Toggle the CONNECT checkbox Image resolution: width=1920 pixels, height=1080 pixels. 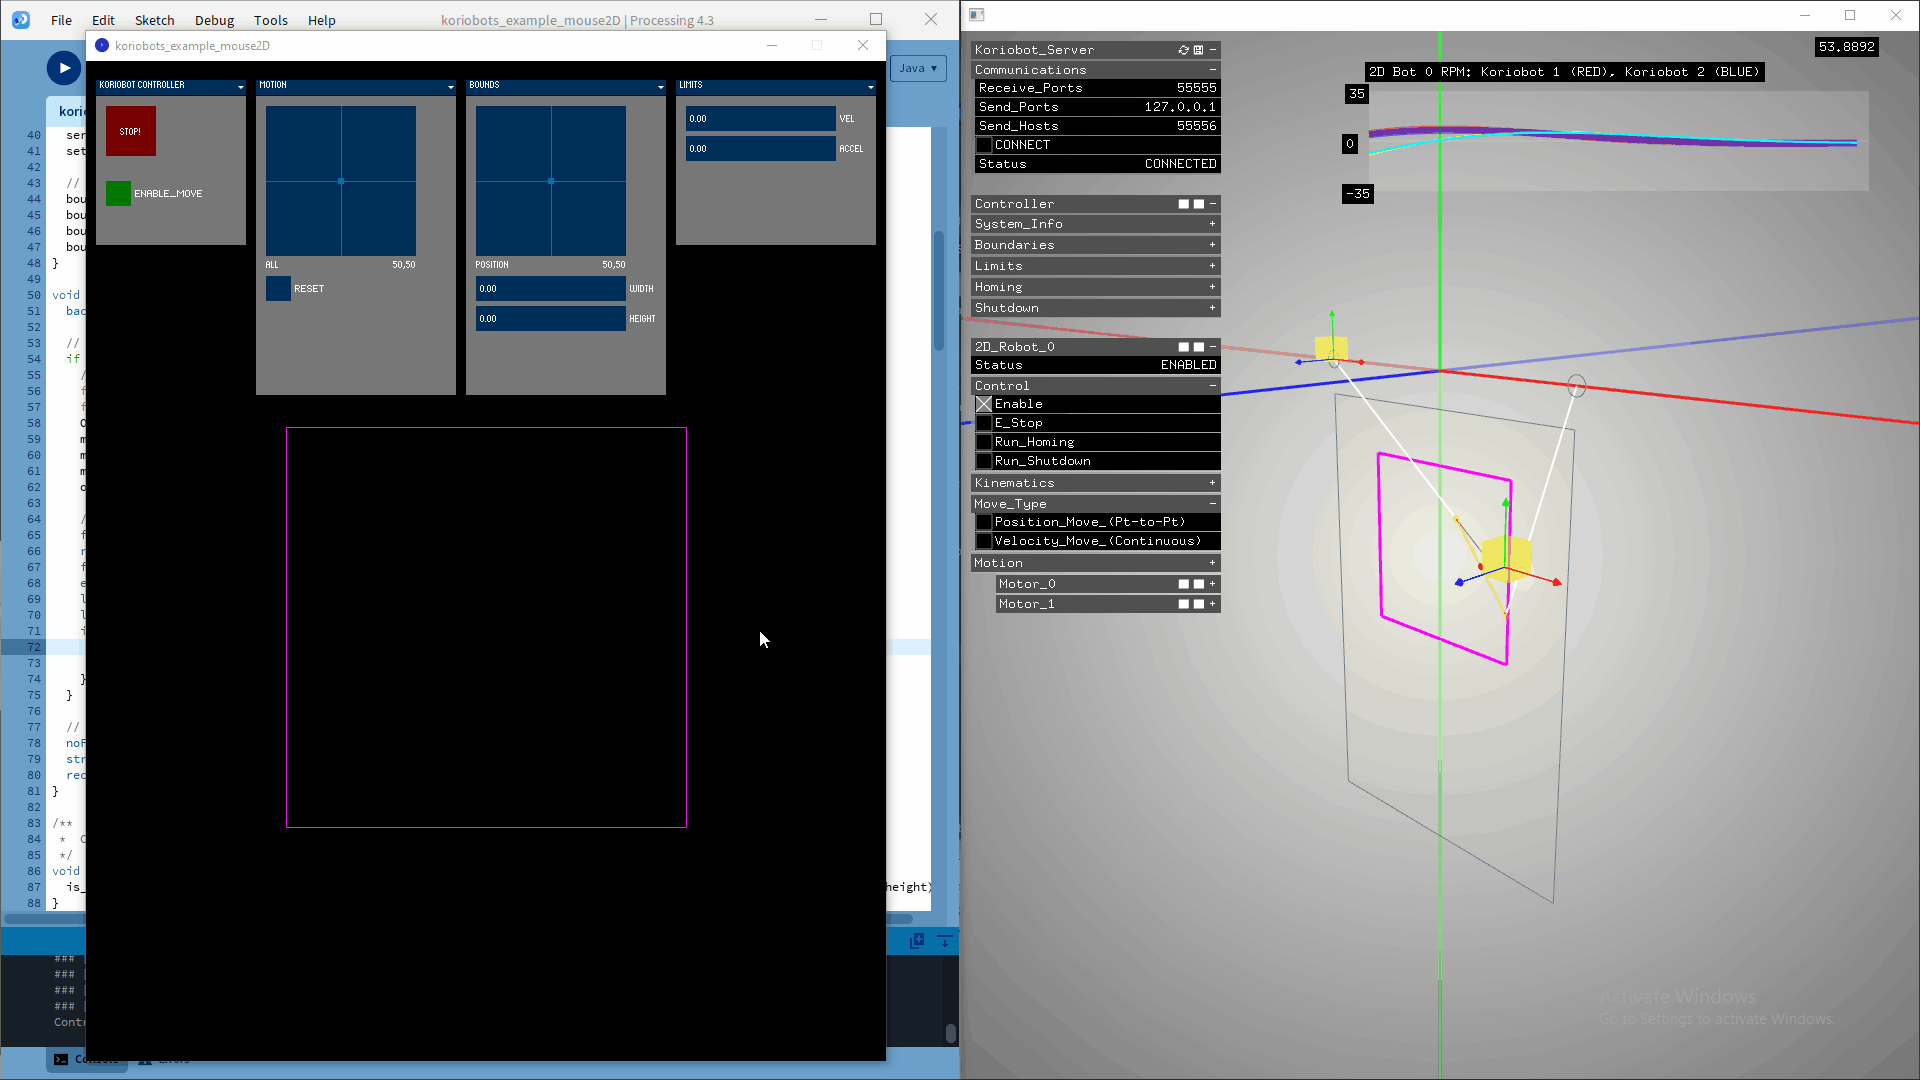984,145
